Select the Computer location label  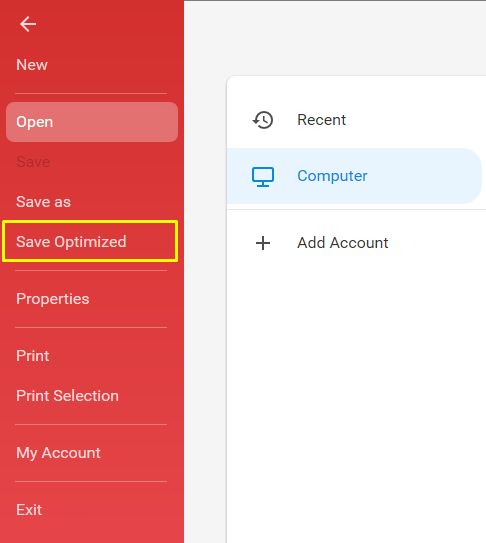tap(332, 176)
